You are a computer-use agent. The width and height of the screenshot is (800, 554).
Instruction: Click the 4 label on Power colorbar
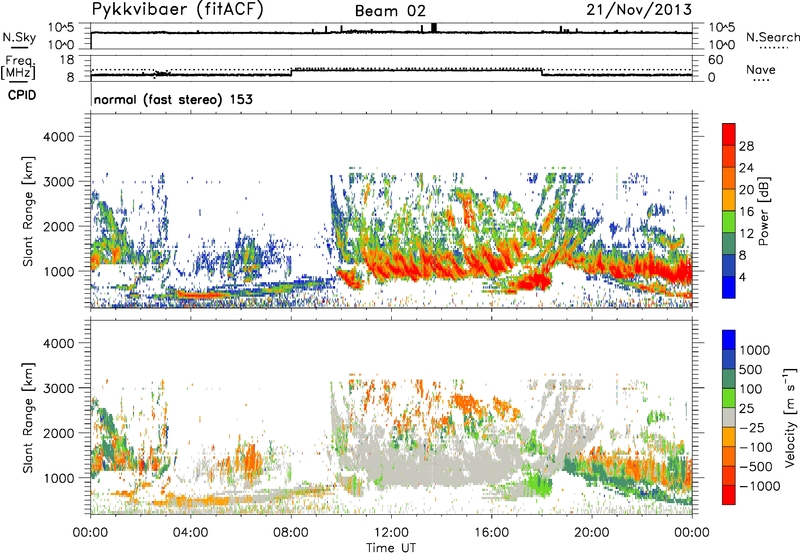point(742,277)
